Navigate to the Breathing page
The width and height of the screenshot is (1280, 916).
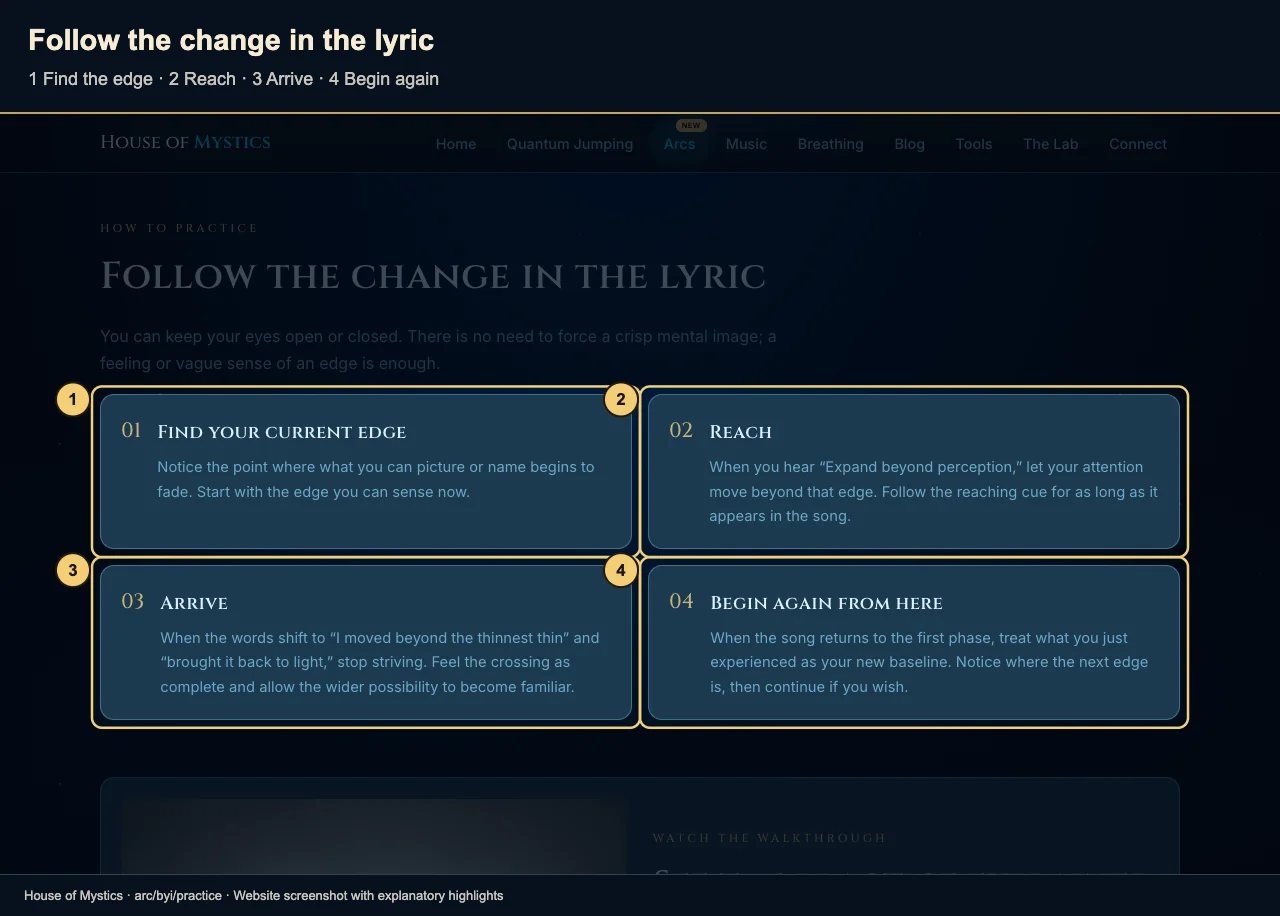[830, 144]
